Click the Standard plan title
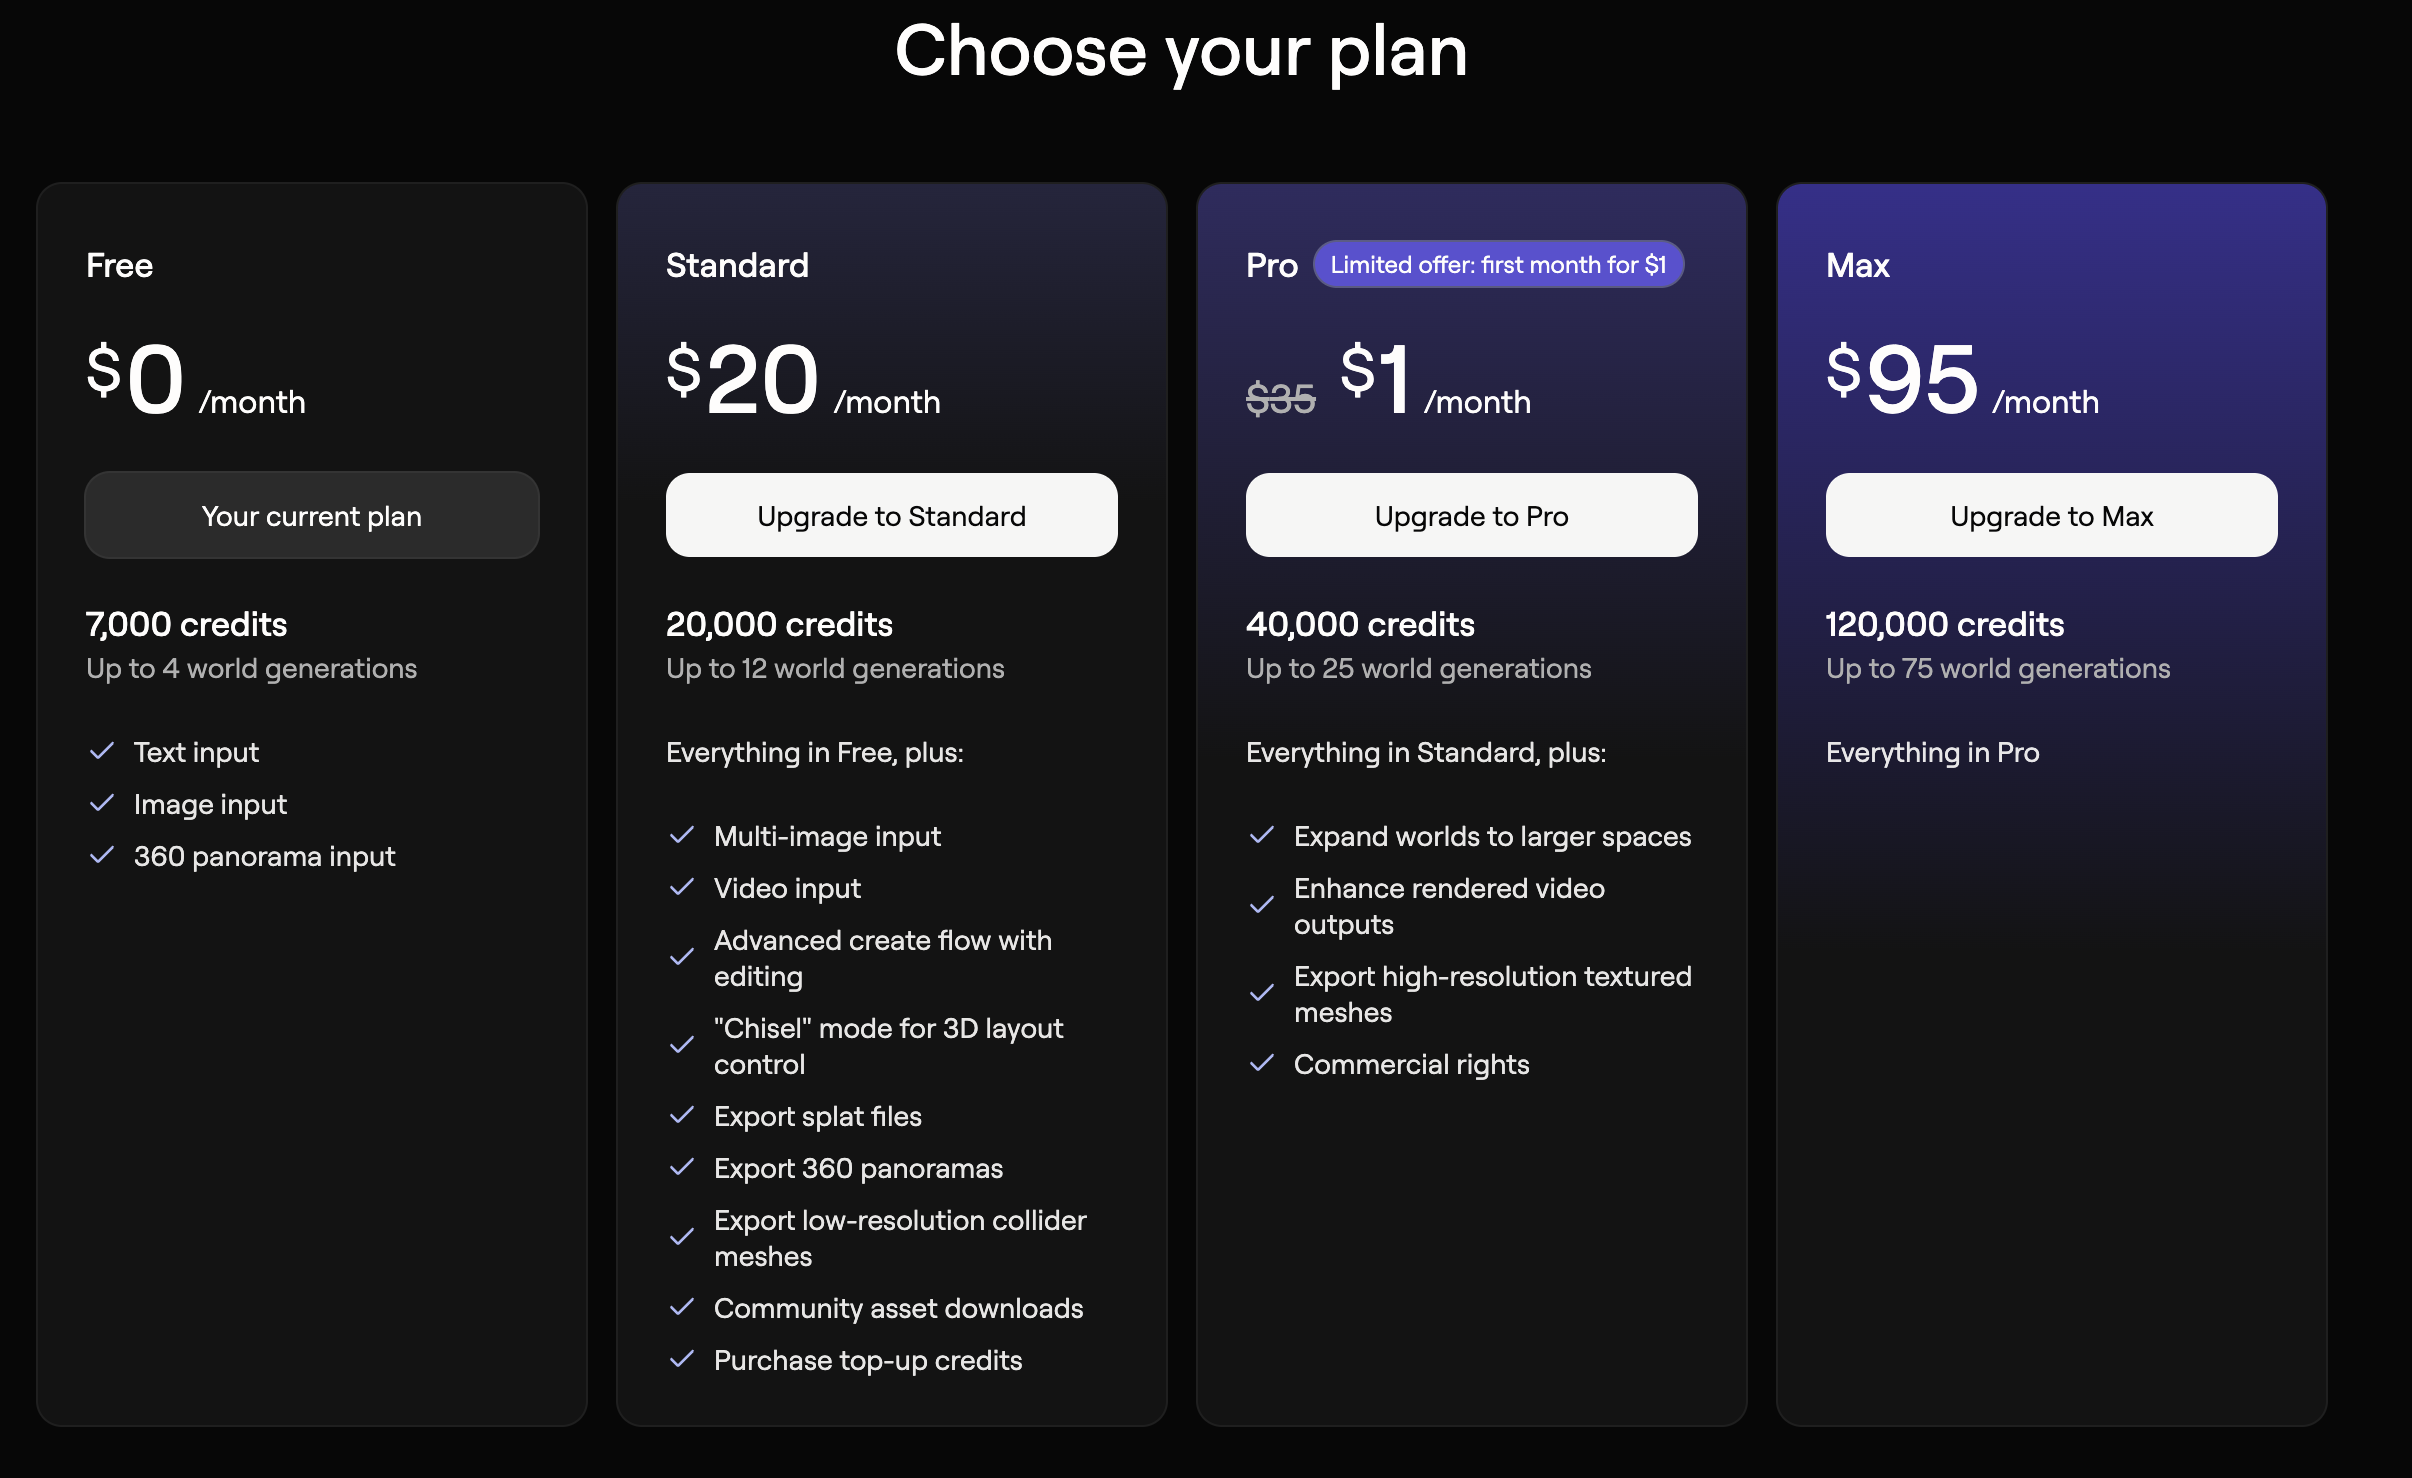This screenshot has height=1478, width=2412. click(x=737, y=265)
